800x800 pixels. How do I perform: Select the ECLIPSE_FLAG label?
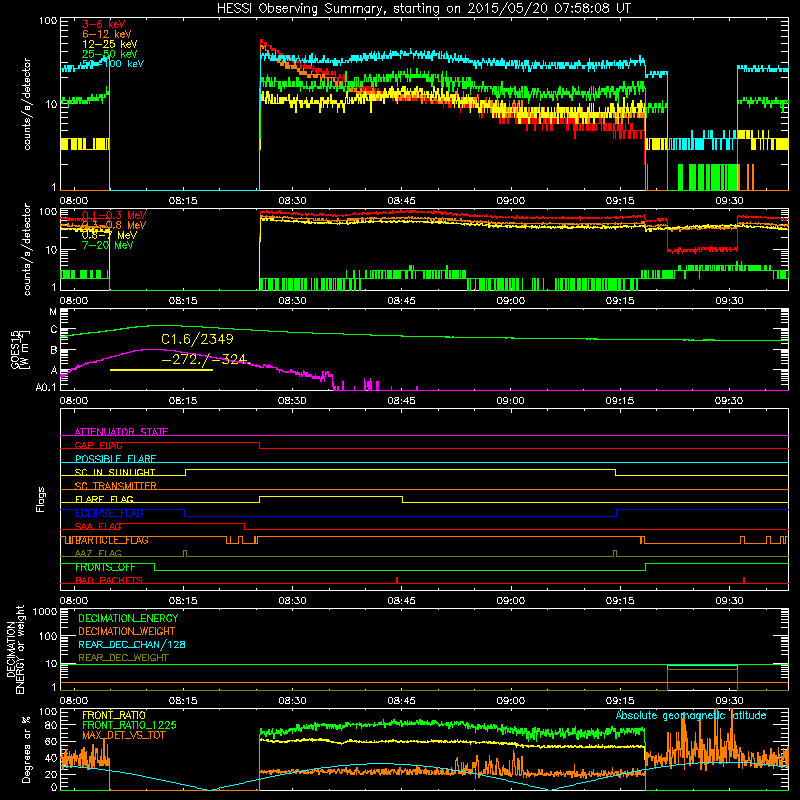[x=109, y=513]
